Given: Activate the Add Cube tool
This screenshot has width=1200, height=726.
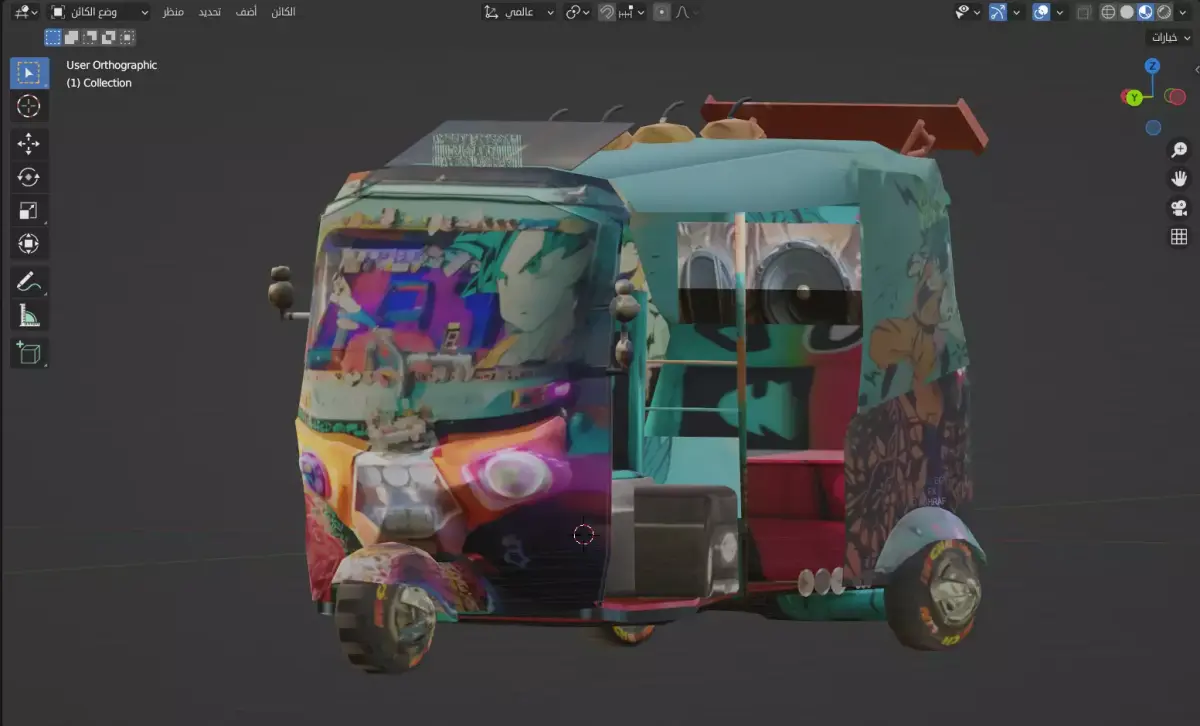Looking at the screenshot, I should (x=29, y=353).
